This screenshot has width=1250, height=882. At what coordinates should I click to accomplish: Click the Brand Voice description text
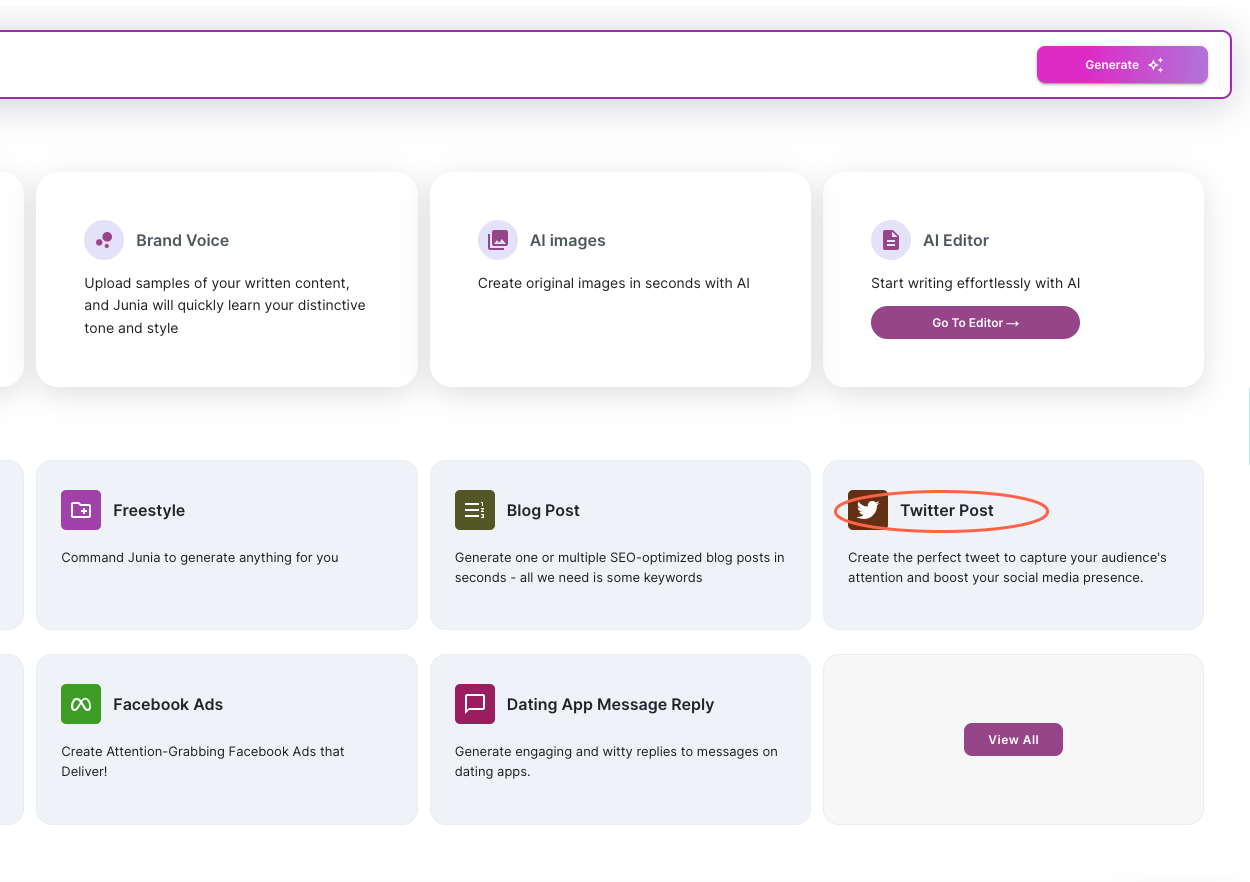(225, 305)
